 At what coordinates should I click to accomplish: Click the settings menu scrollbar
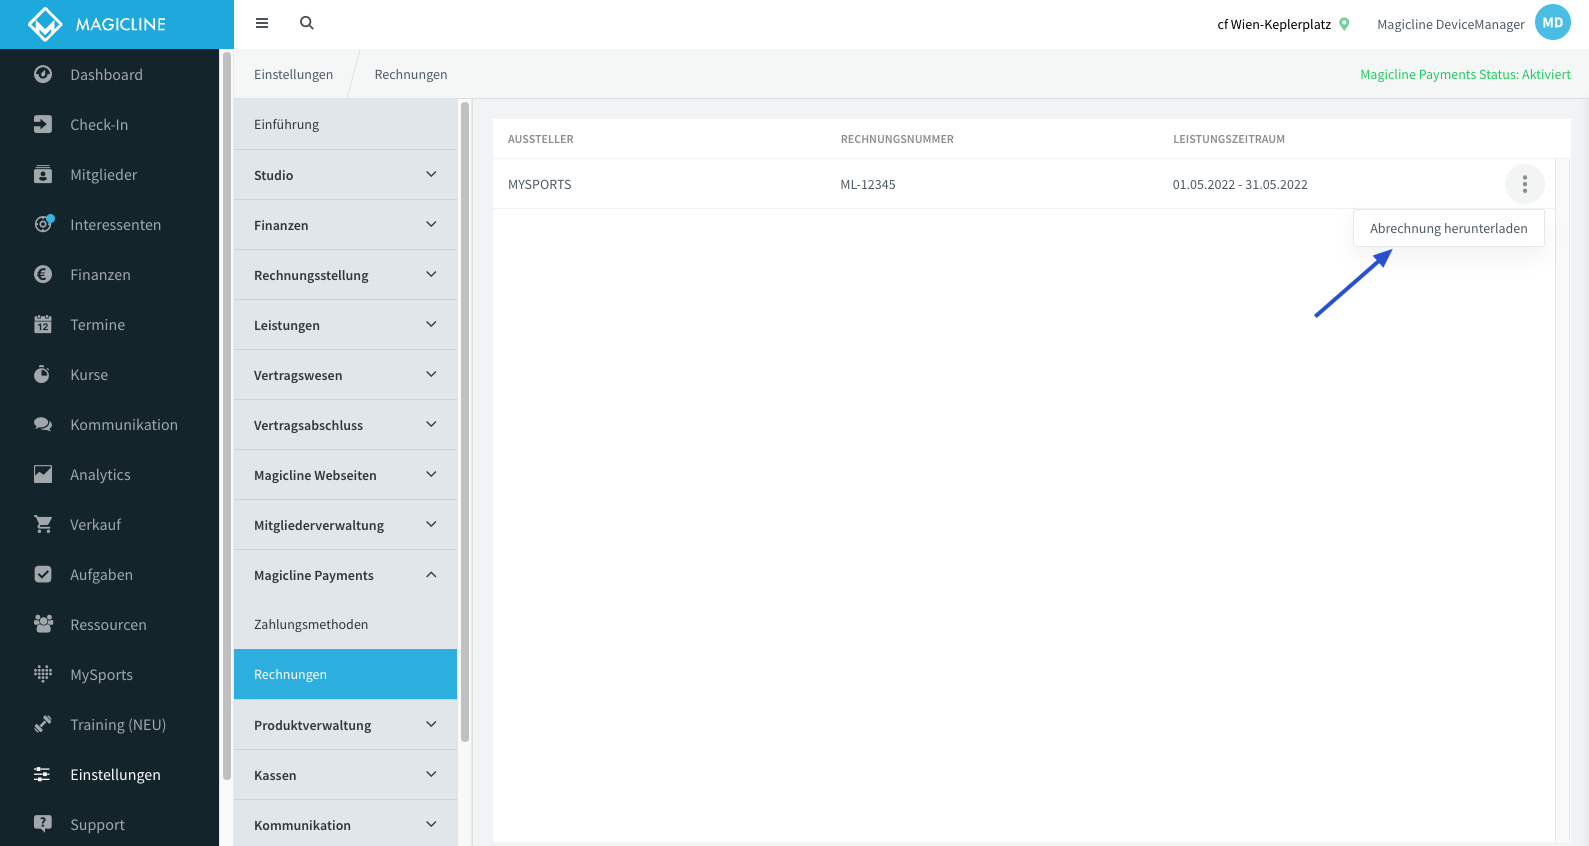[x=464, y=422]
